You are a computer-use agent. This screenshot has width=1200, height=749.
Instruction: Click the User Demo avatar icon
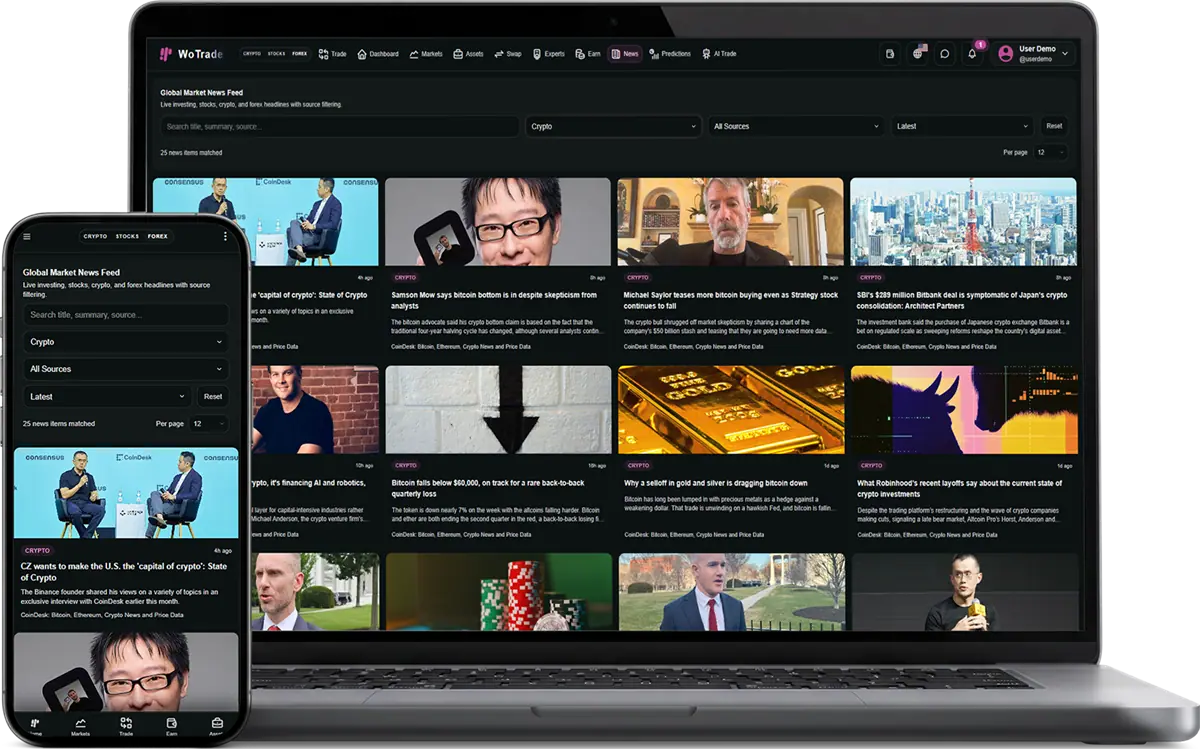1006,54
